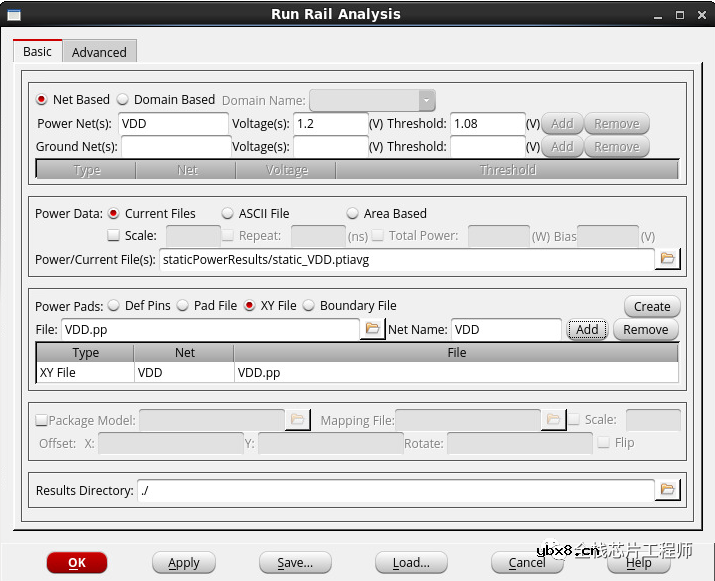
Task: Choose ASCII File as power data
Action: click(x=228, y=214)
